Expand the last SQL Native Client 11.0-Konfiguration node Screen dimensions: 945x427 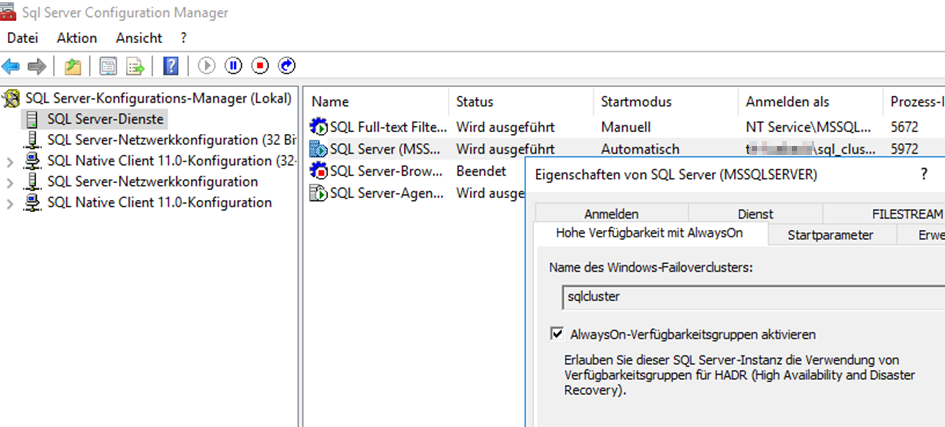10,203
